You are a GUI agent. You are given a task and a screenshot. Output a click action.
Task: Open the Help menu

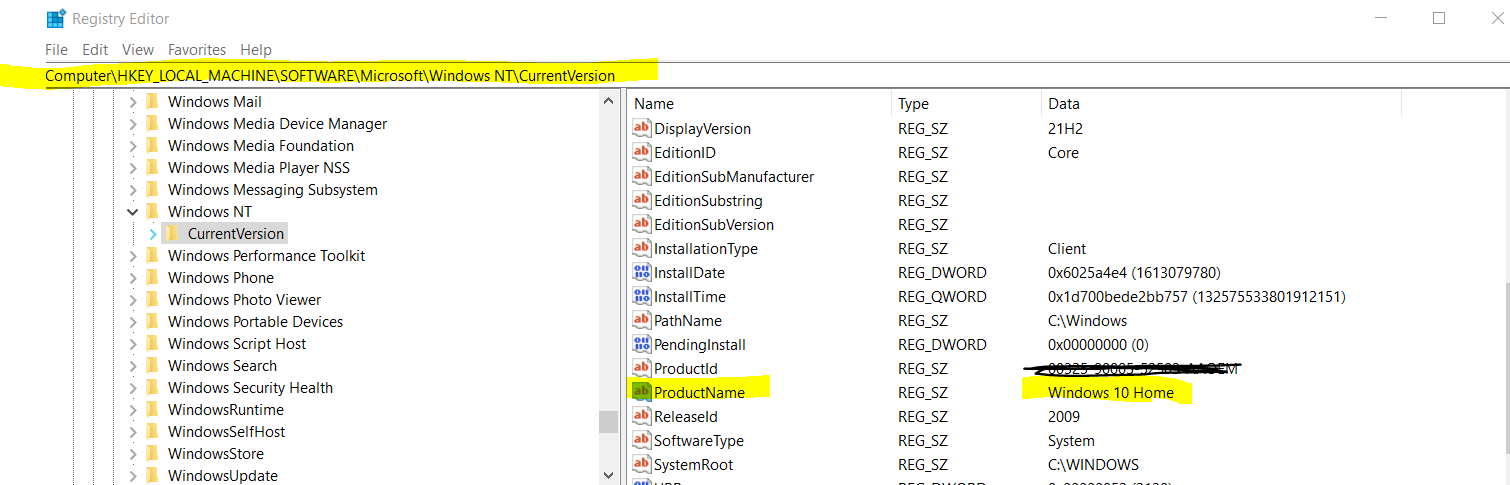tap(256, 49)
